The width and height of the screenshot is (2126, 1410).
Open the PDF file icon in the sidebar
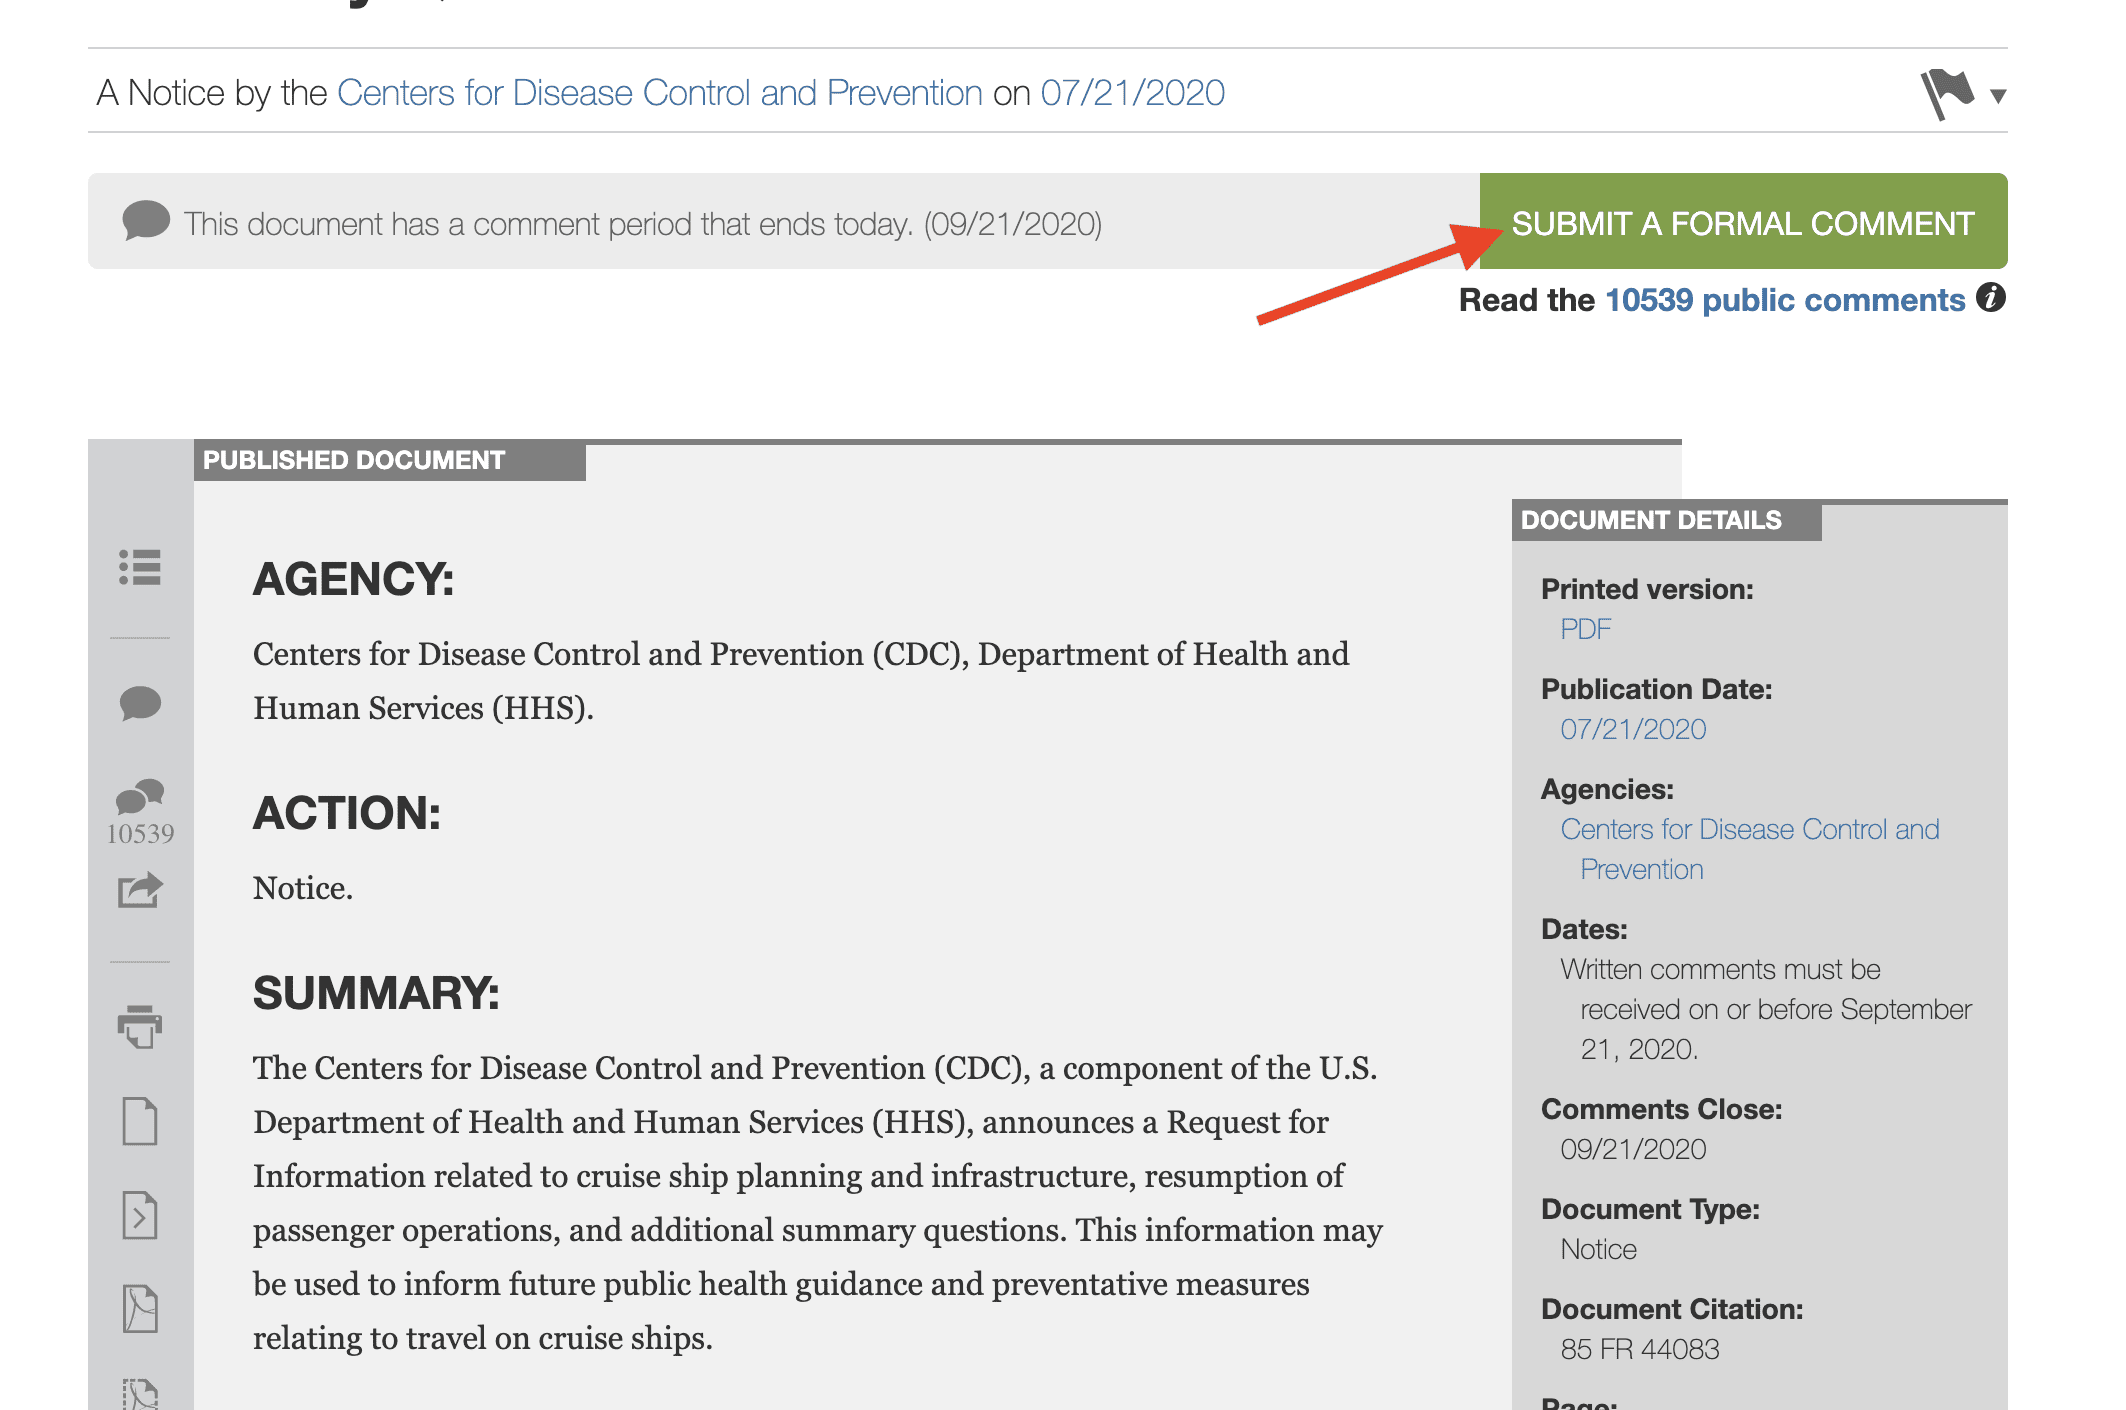click(x=140, y=1308)
